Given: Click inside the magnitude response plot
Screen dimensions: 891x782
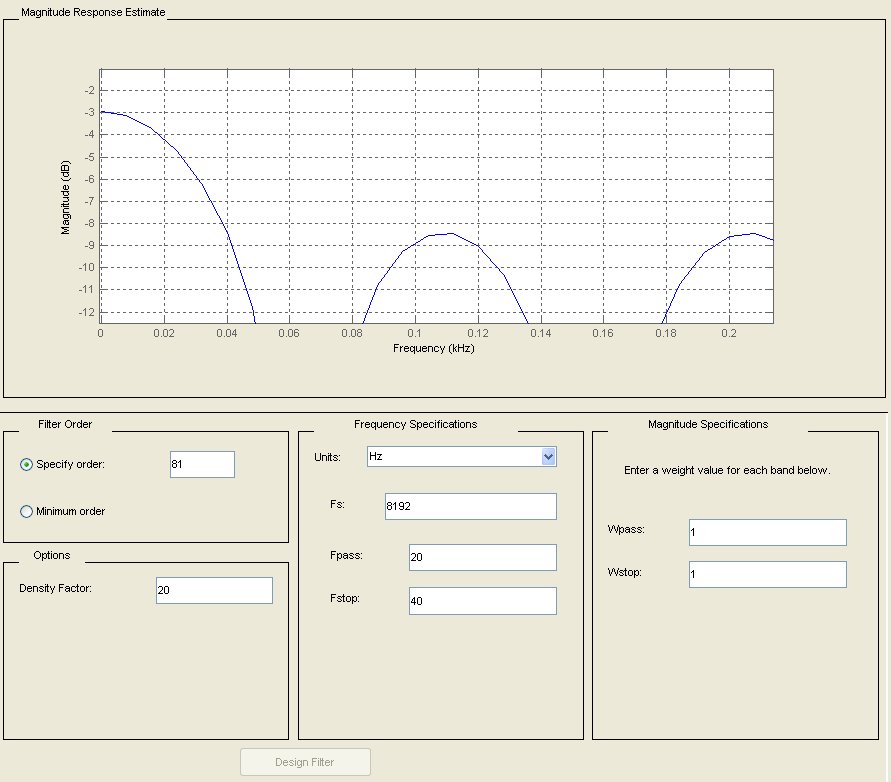Looking at the screenshot, I should click(436, 196).
